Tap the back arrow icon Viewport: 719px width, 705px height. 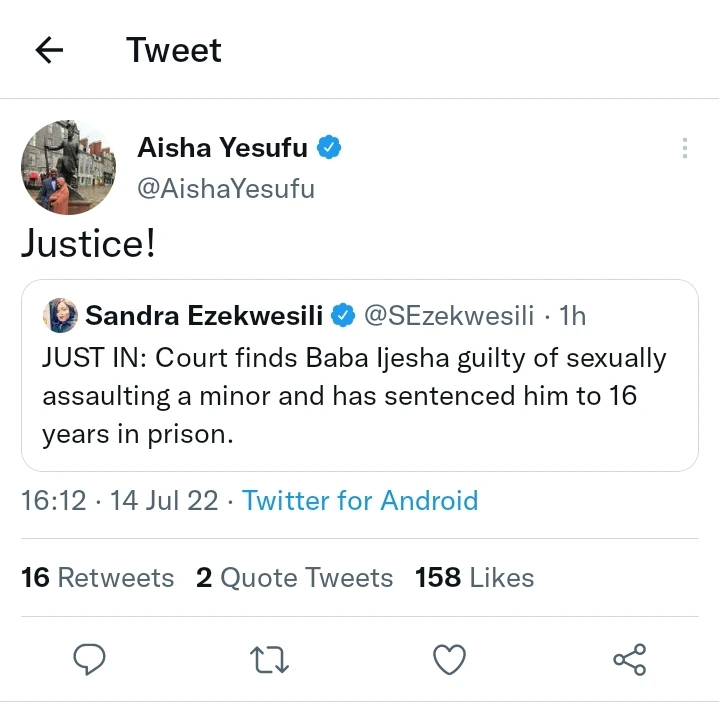49,51
